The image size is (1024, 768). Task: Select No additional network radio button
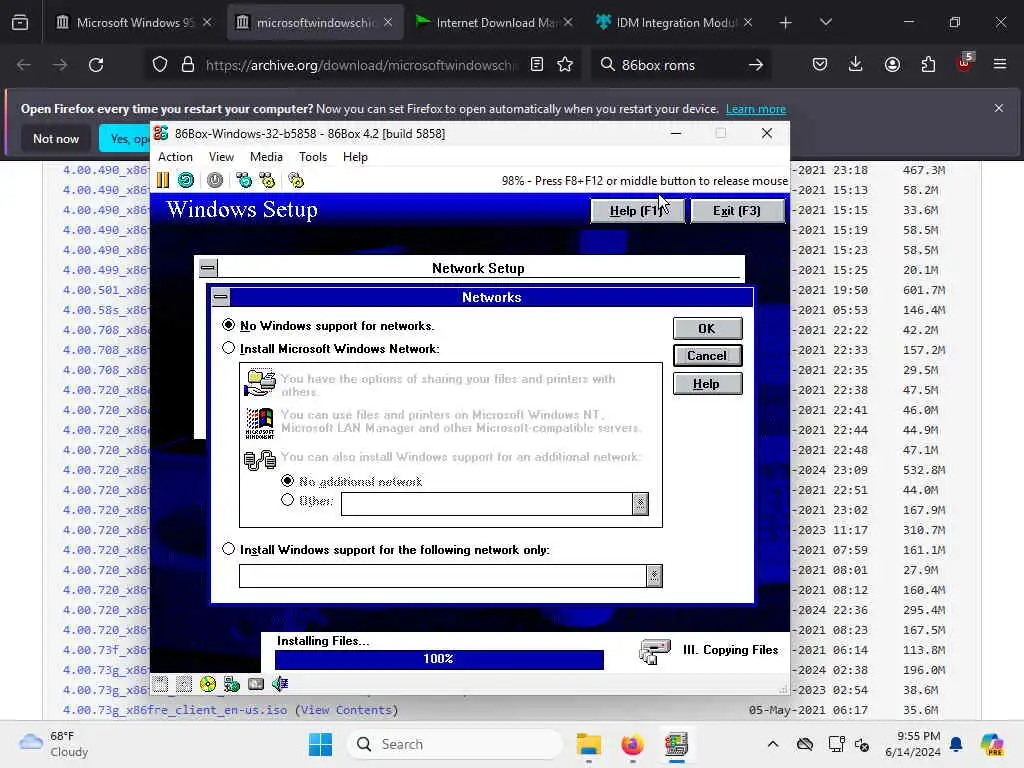[x=287, y=481]
